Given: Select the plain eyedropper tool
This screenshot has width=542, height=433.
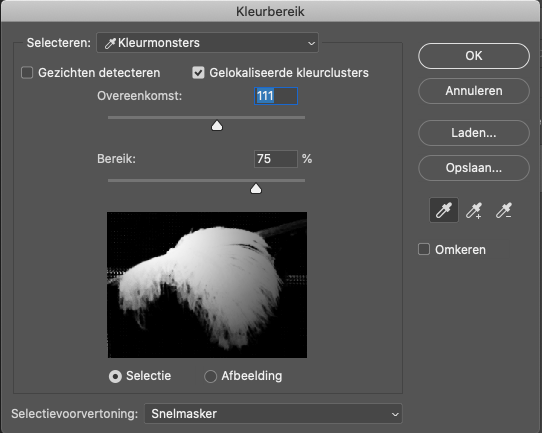Looking at the screenshot, I should tap(444, 210).
